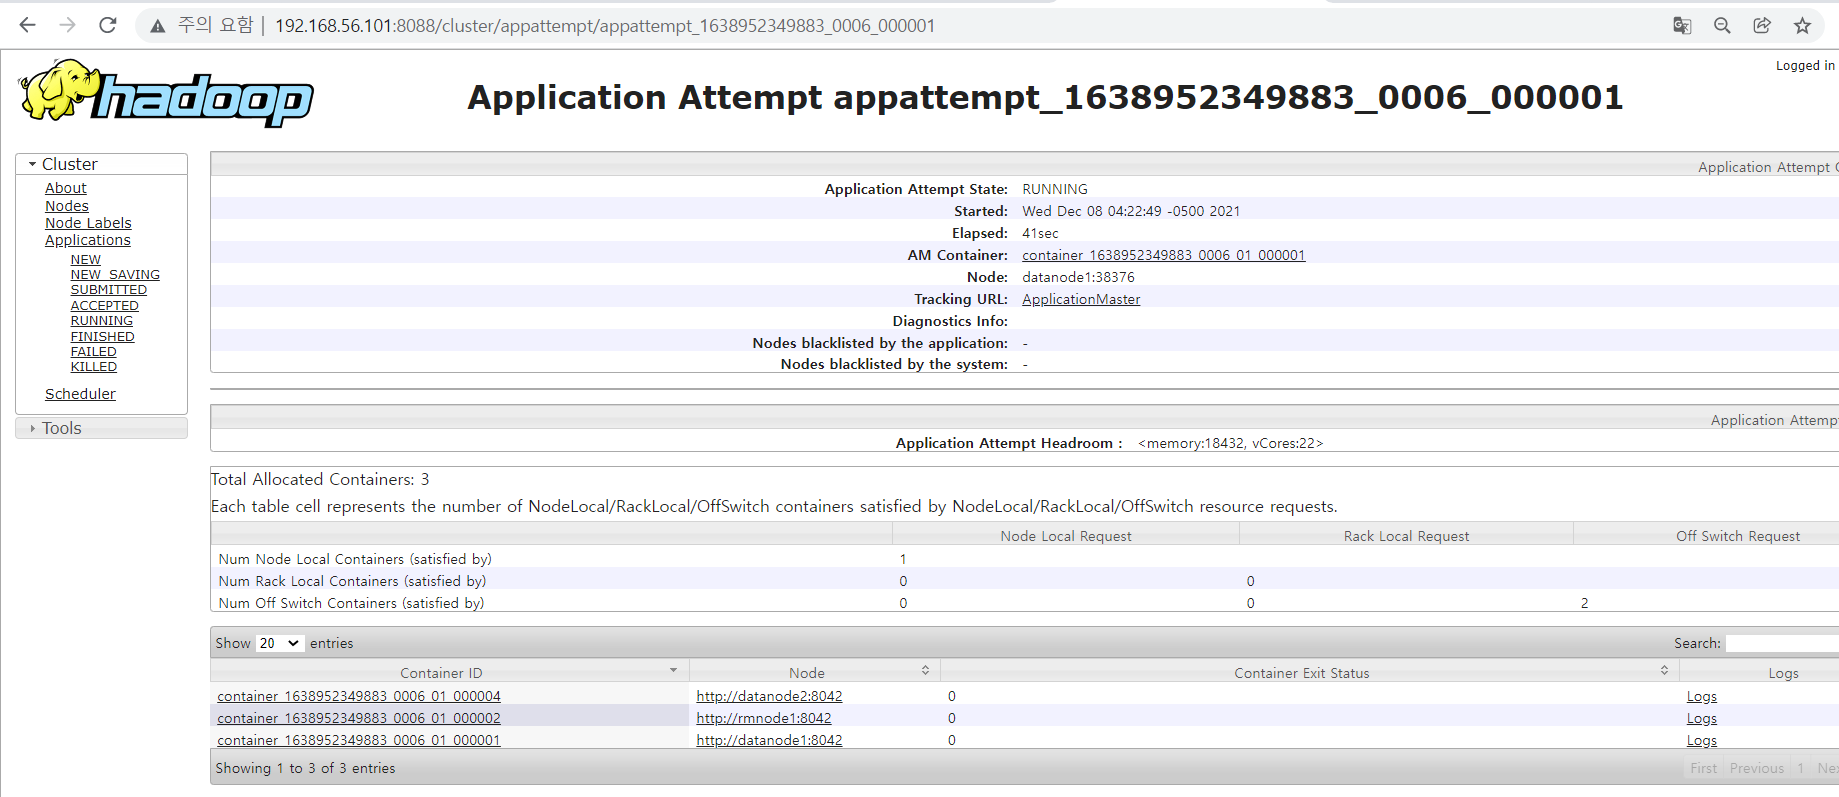Show KILLED applications
The width and height of the screenshot is (1839, 797).
[x=94, y=367]
